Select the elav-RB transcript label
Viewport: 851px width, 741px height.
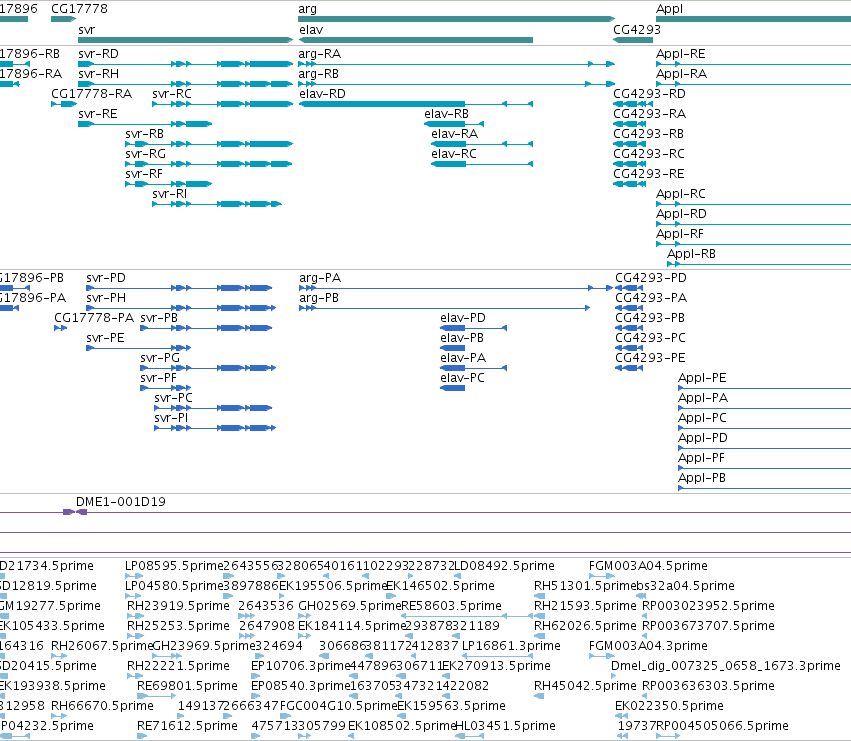[x=446, y=114]
